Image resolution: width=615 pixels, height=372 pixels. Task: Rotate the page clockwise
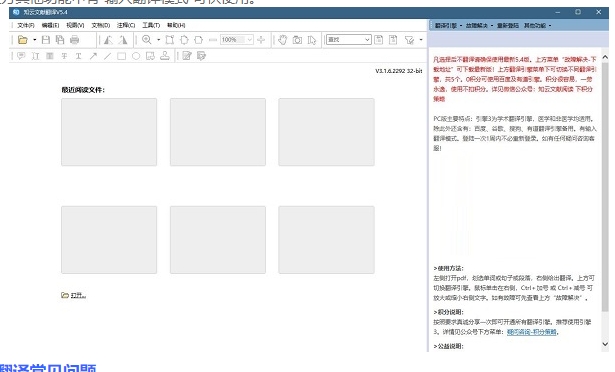[123, 40]
